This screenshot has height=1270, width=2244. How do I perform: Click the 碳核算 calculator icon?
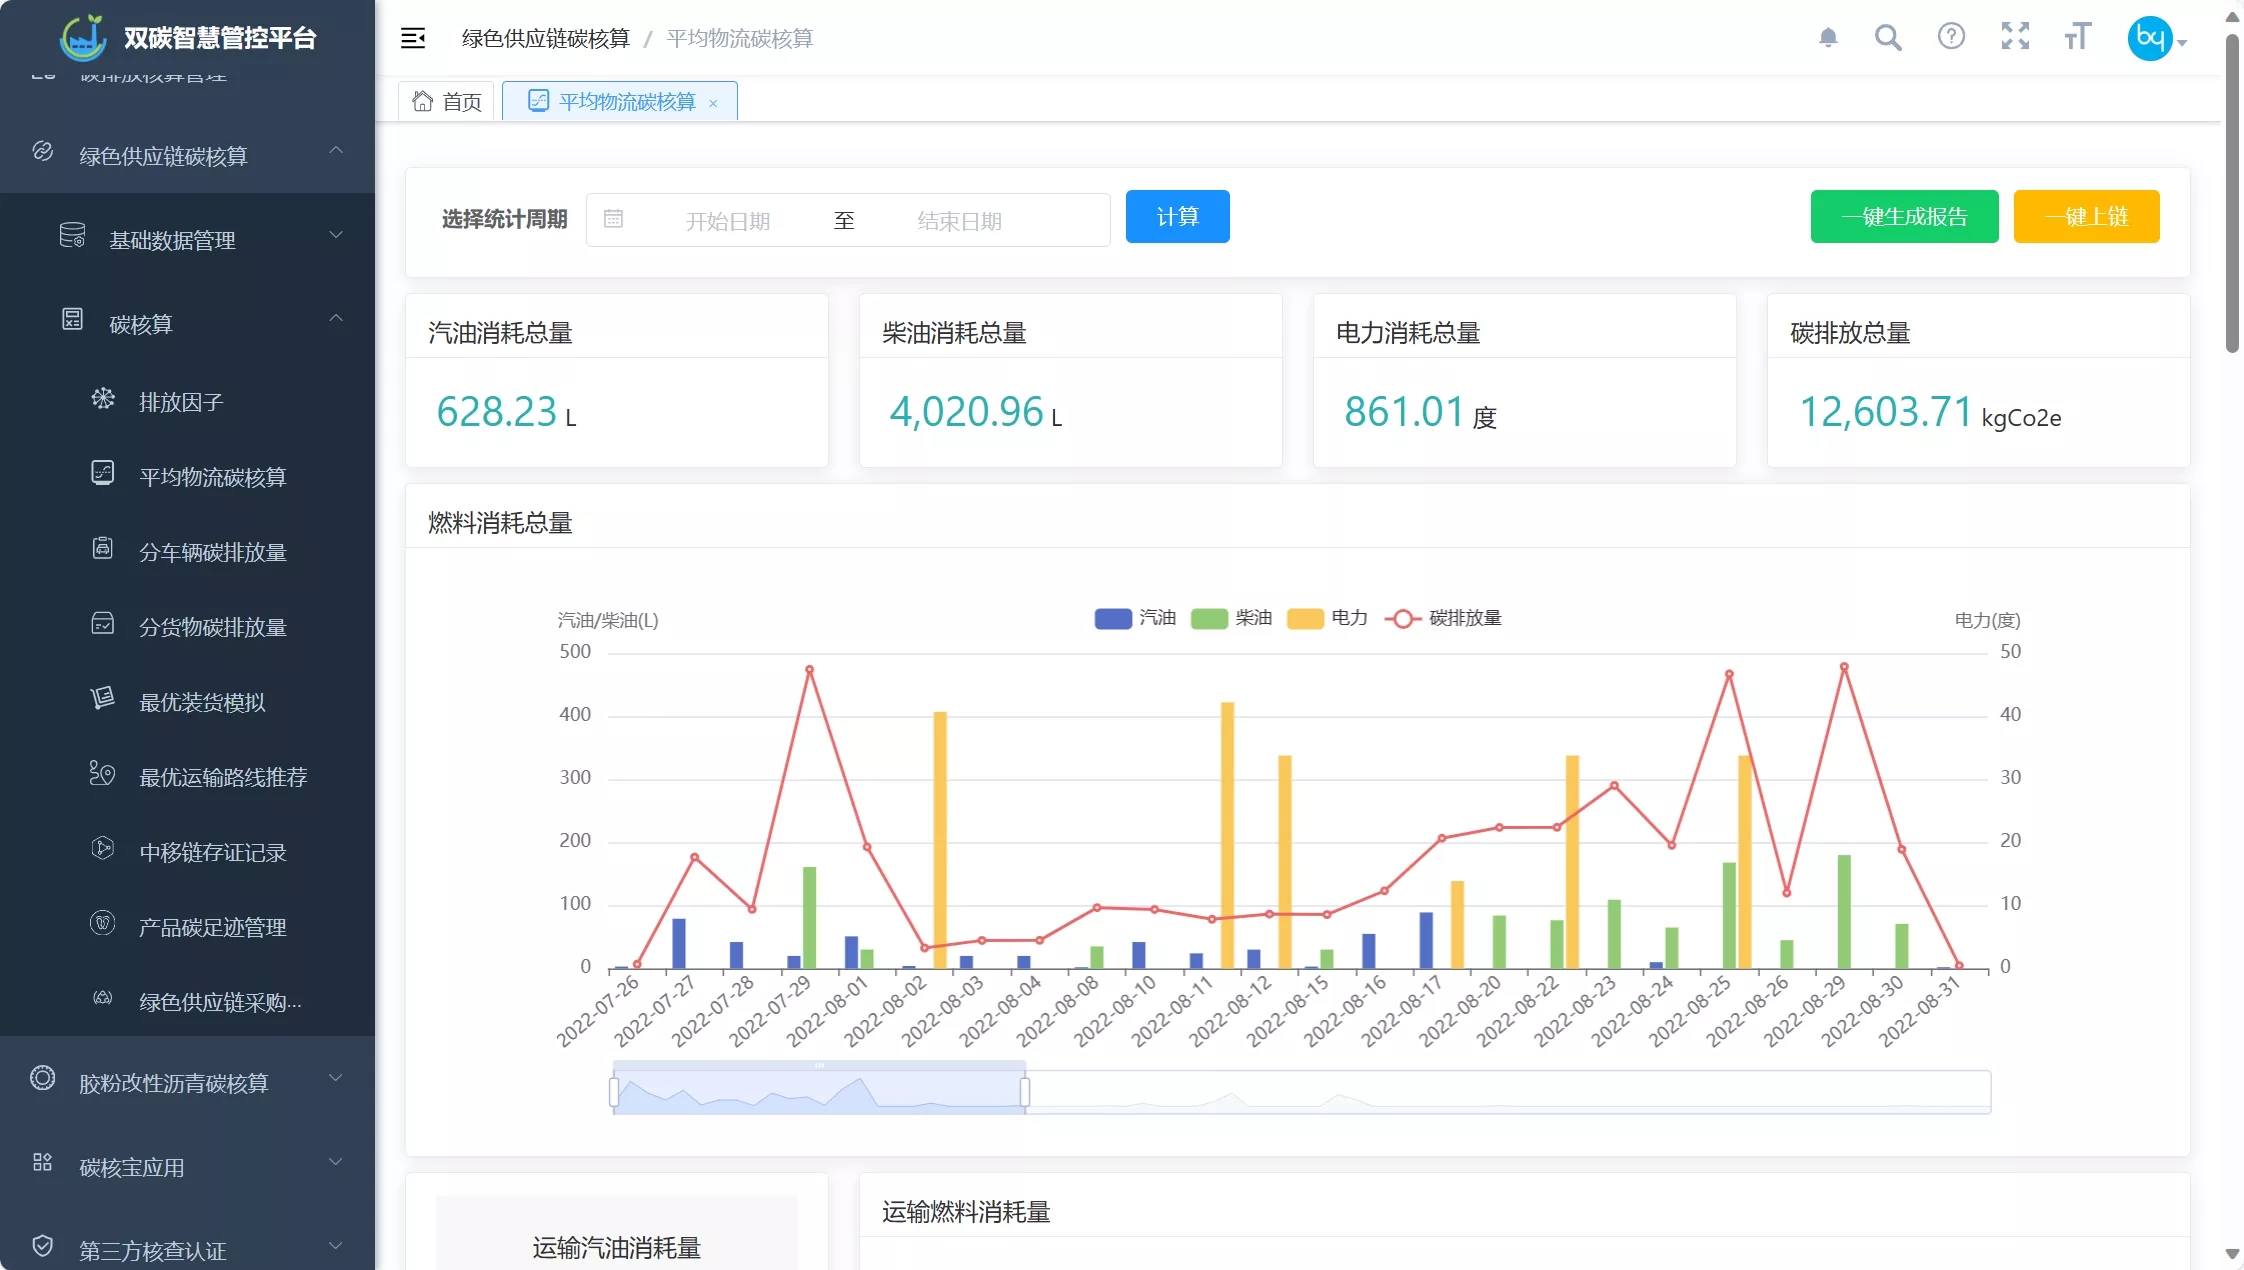(72, 320)
